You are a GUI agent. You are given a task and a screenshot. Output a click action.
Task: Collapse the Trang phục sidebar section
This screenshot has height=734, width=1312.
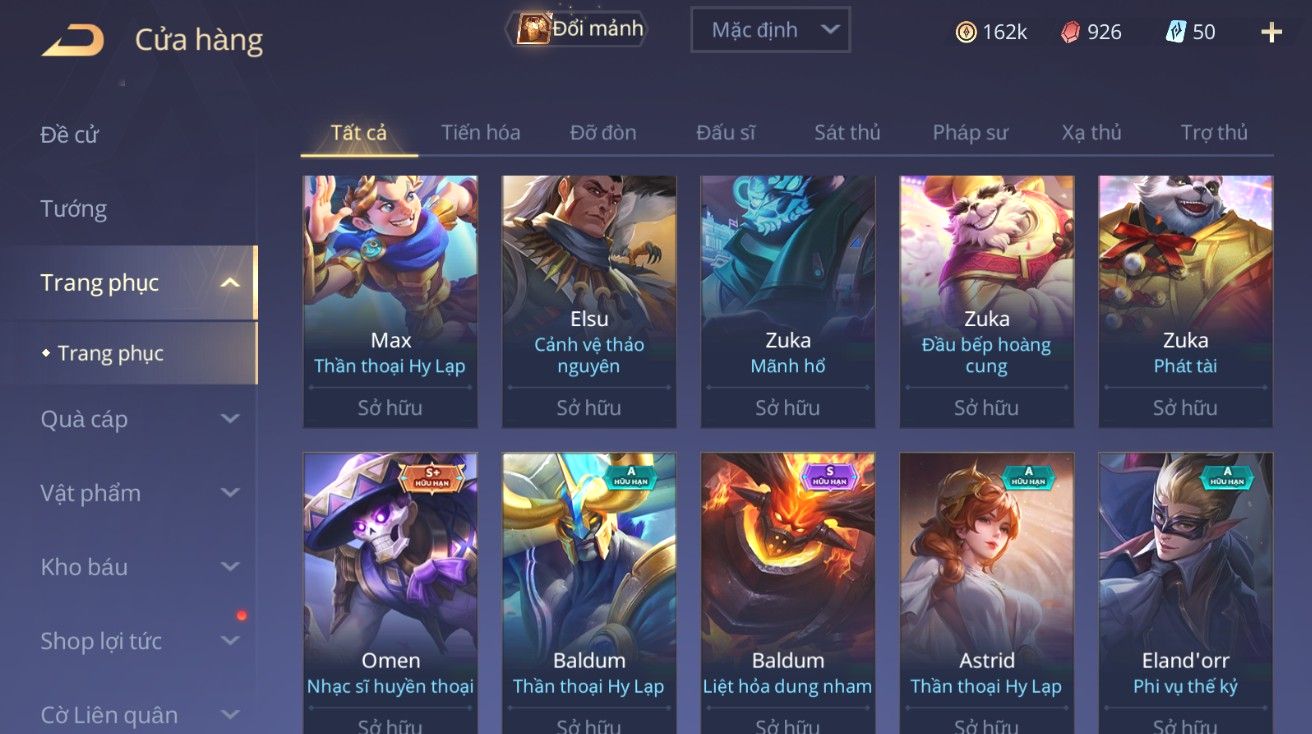pyautogui.click(x=230, y=283)
